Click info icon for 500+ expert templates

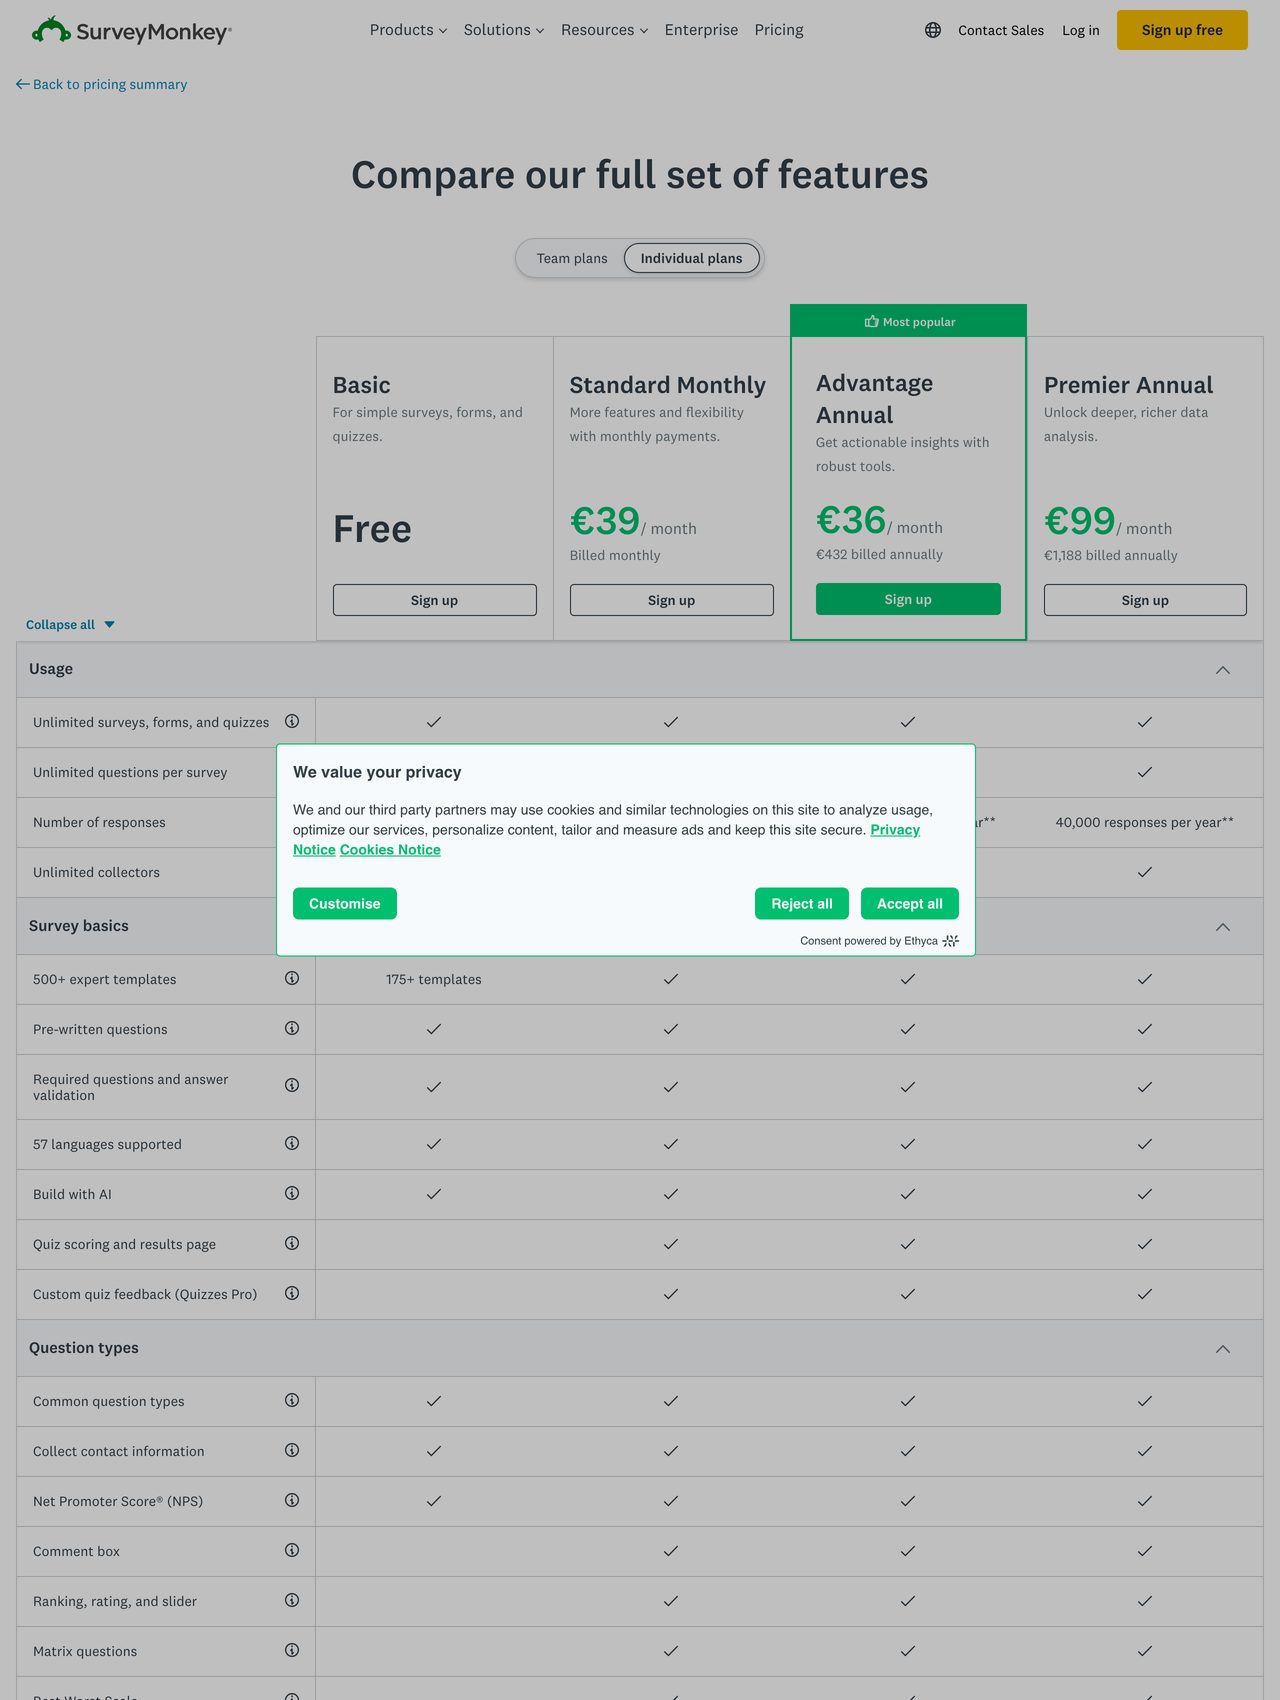pyautogui.click(x=292, y=978)
